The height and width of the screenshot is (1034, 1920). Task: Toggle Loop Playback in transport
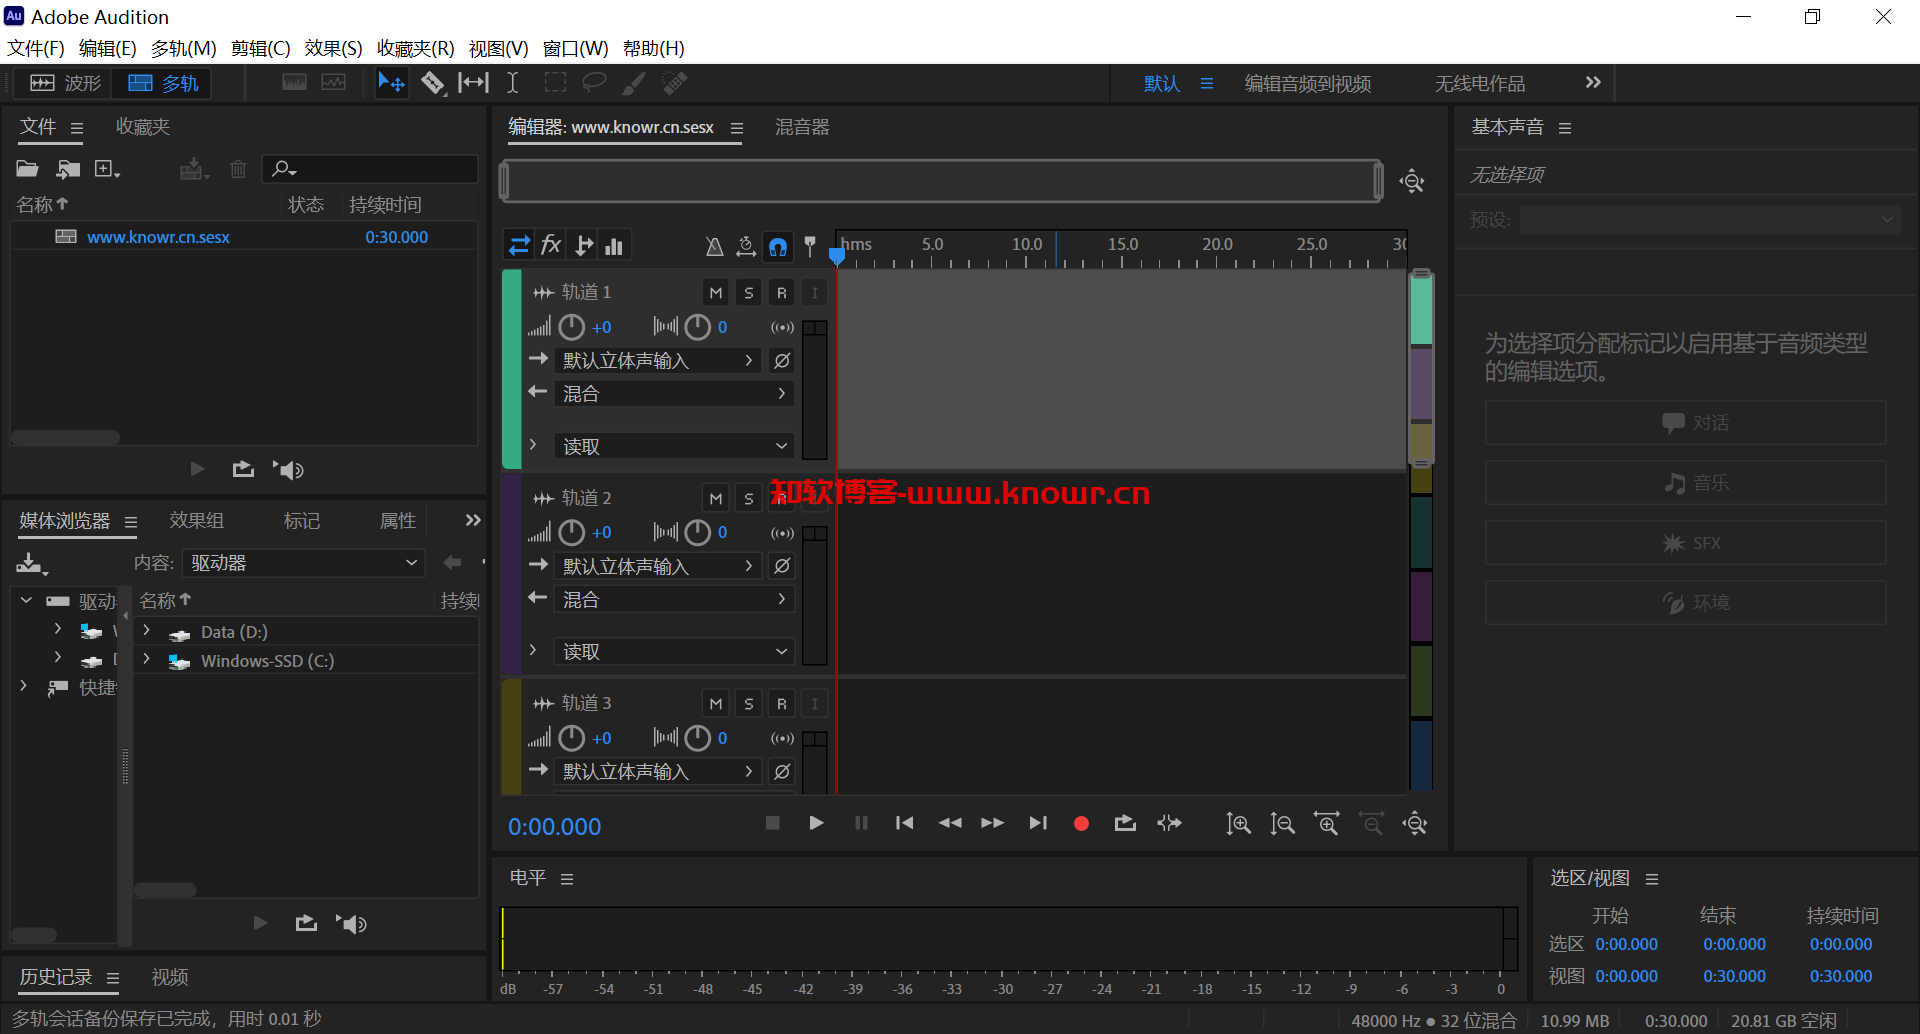[x=1125, y=823]
